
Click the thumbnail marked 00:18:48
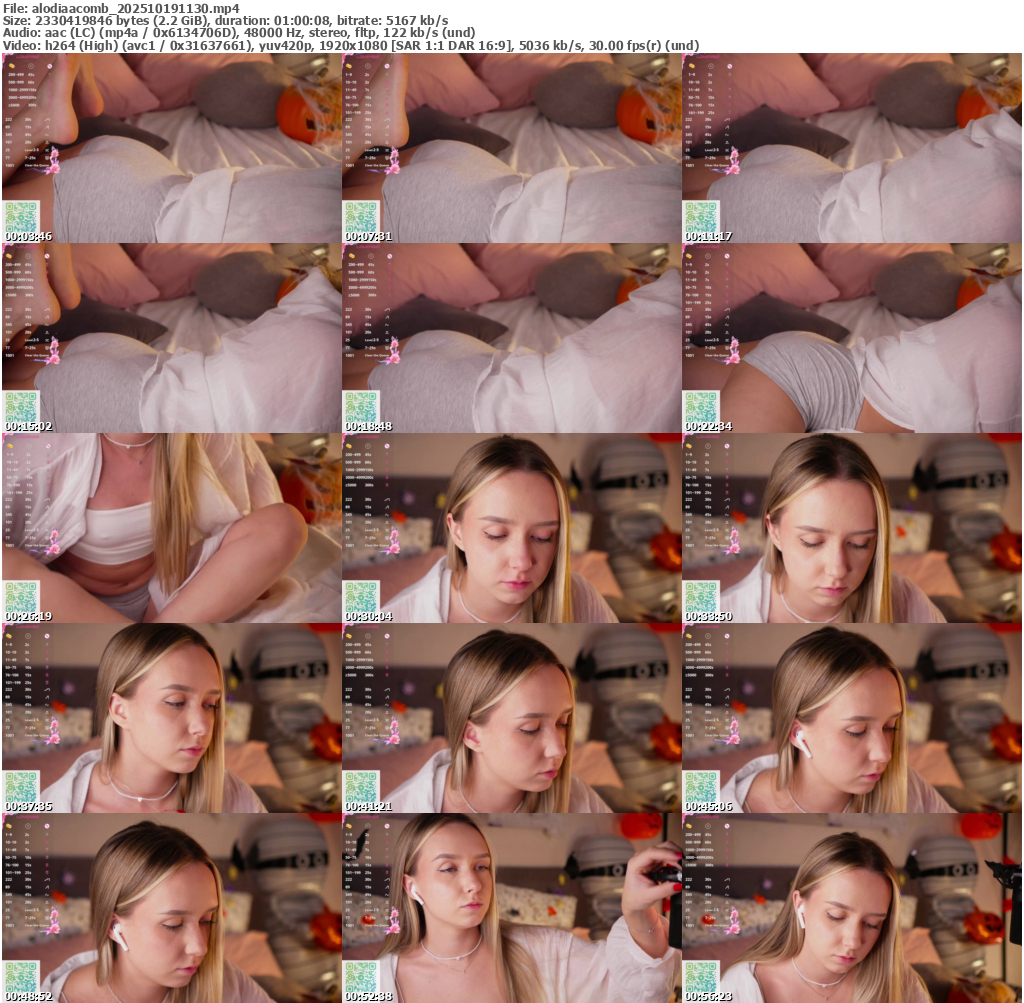click(511, 338)
